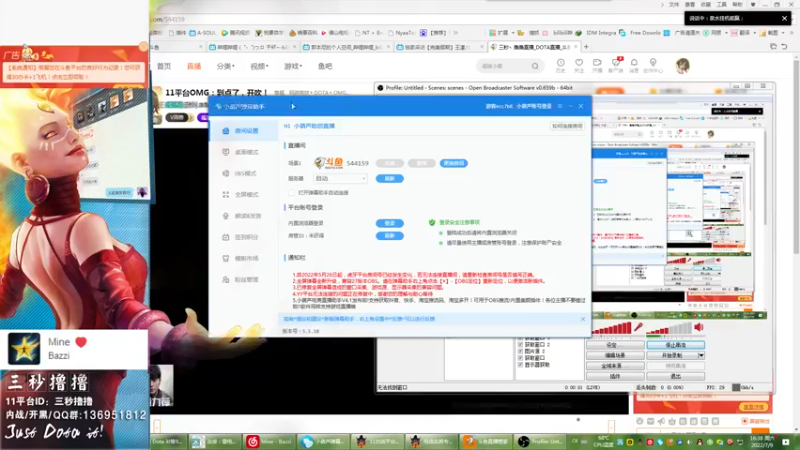Expand the dropdown arrow beside 开始录制

[701, 355]
